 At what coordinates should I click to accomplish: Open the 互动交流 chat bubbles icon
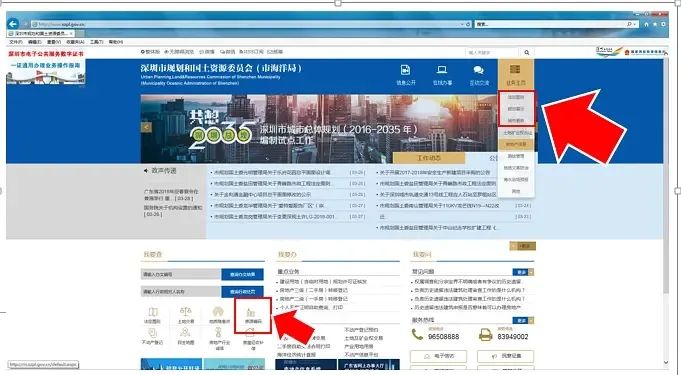click(479, 70)
